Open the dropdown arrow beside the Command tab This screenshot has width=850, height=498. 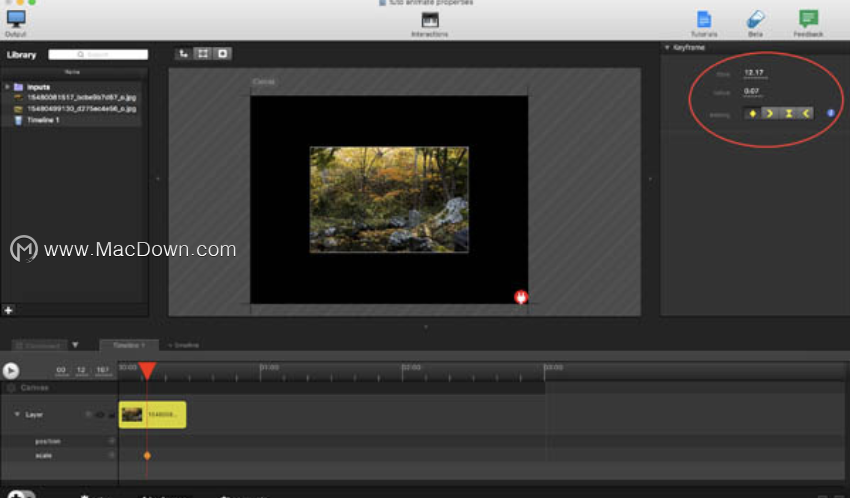click(75, 345)
